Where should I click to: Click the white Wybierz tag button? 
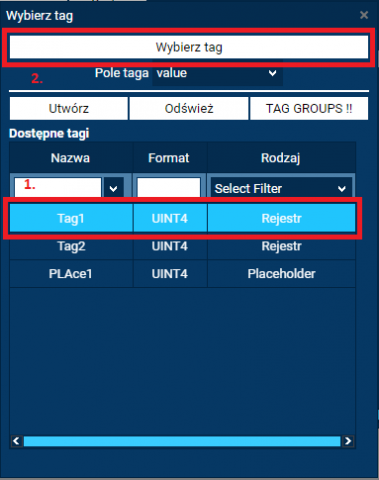189,47
